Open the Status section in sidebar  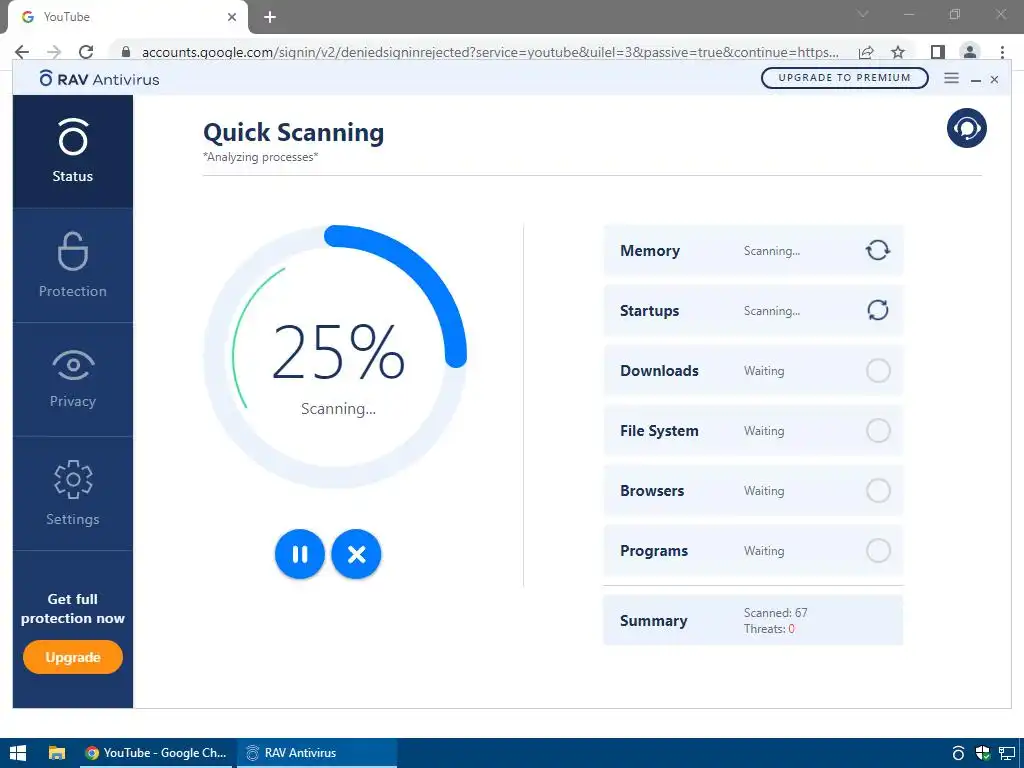(72, 152)
